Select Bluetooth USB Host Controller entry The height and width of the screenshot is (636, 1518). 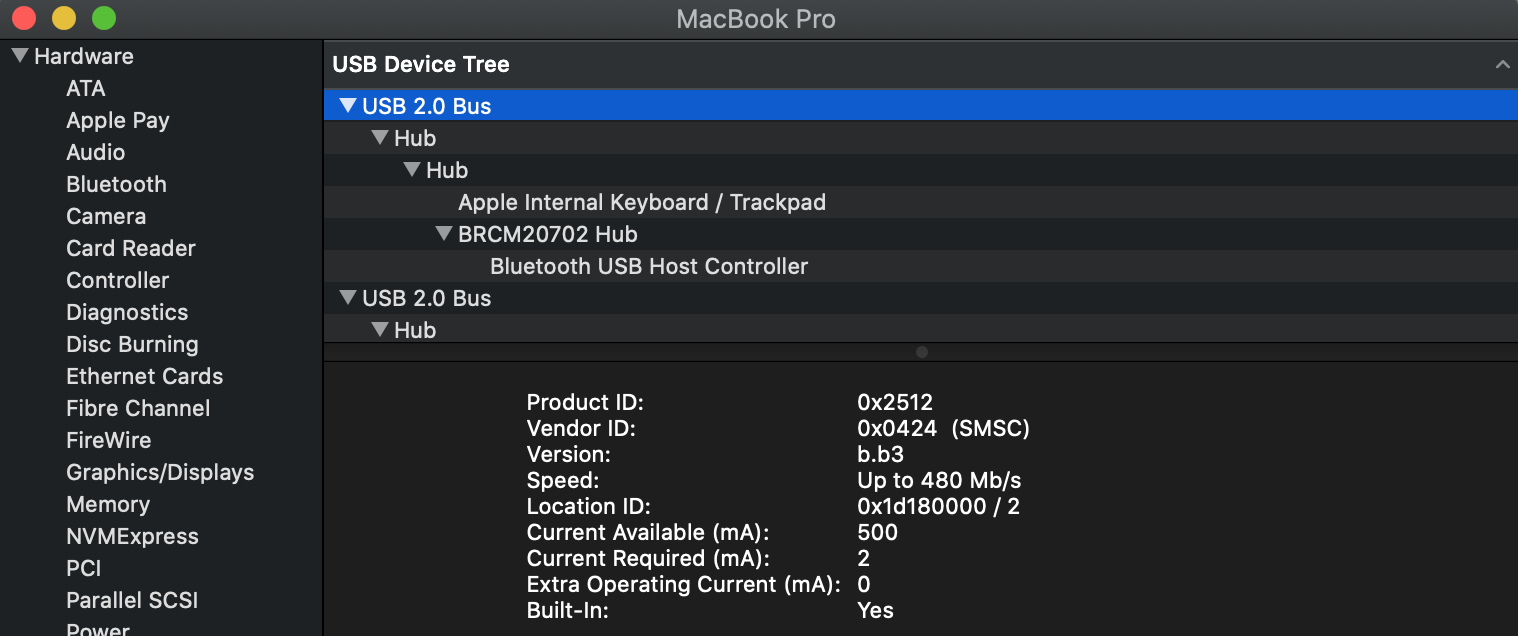click(648, 266)
